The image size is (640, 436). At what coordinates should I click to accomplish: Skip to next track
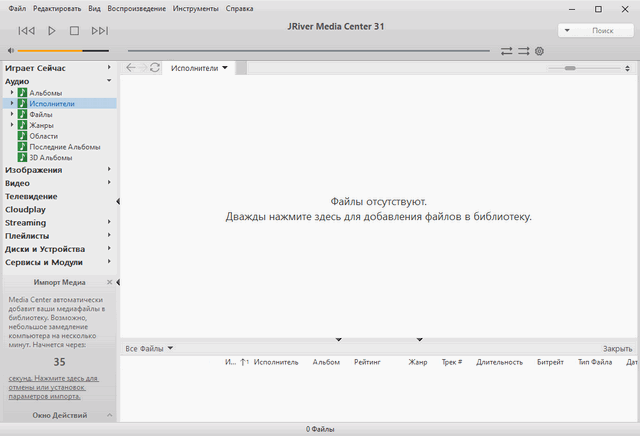click(99, 31)
